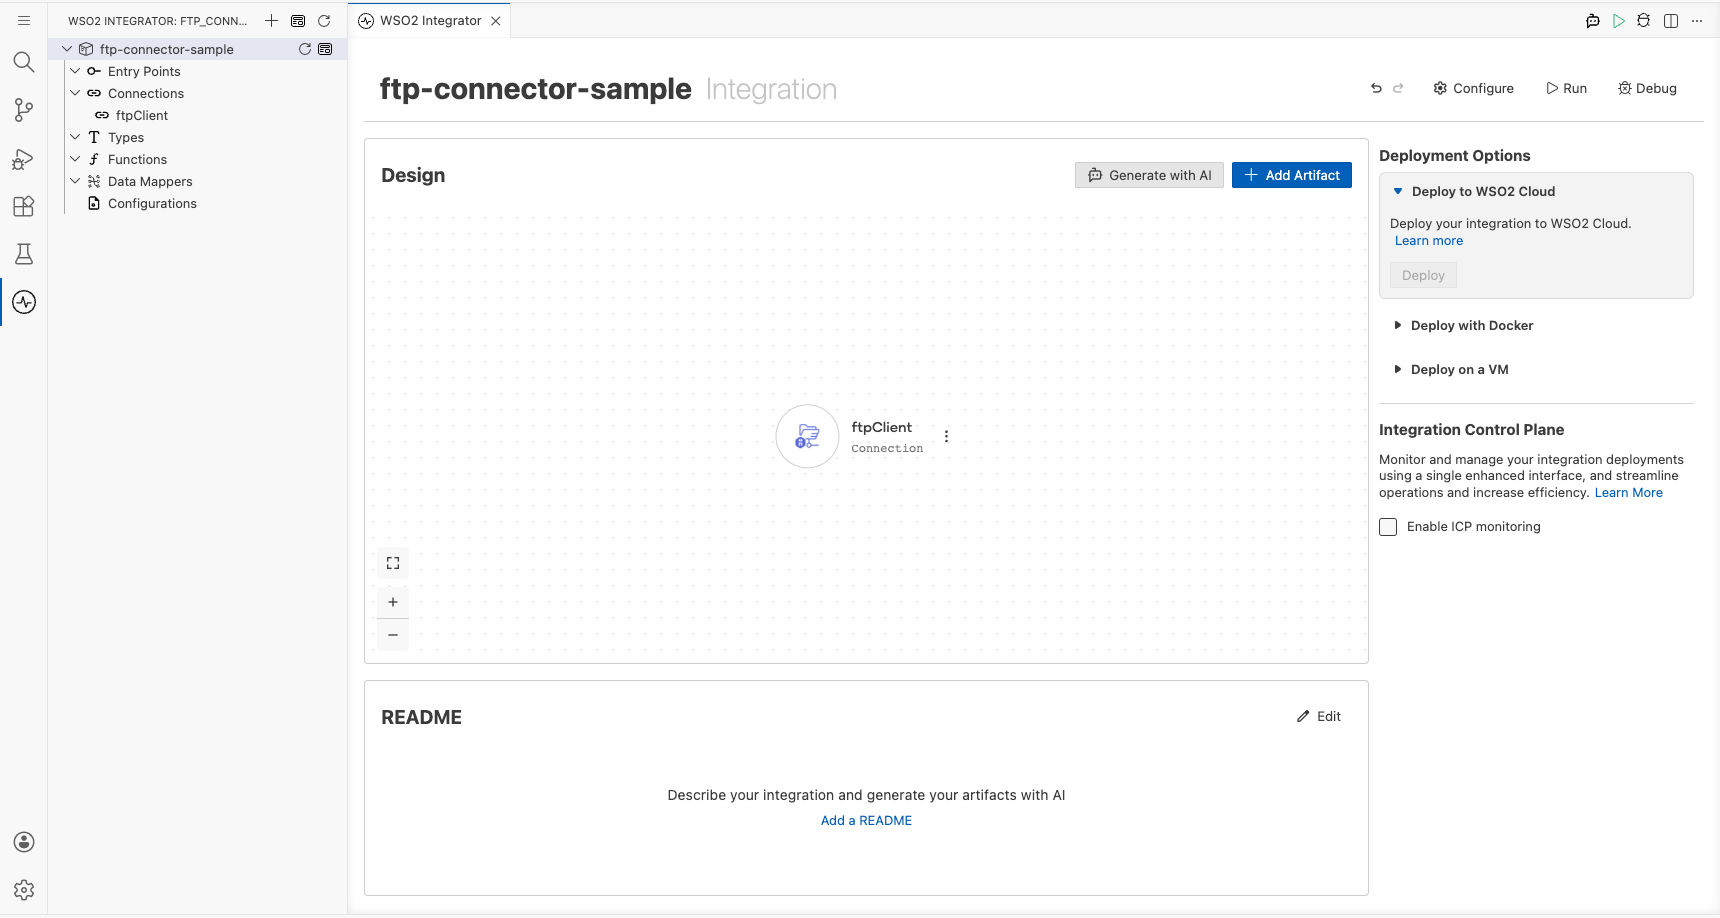This screenshot has width=1720, height=918.
Task: Click the undo arrow
Action: pyautogui.click(x=1376, y=88)
